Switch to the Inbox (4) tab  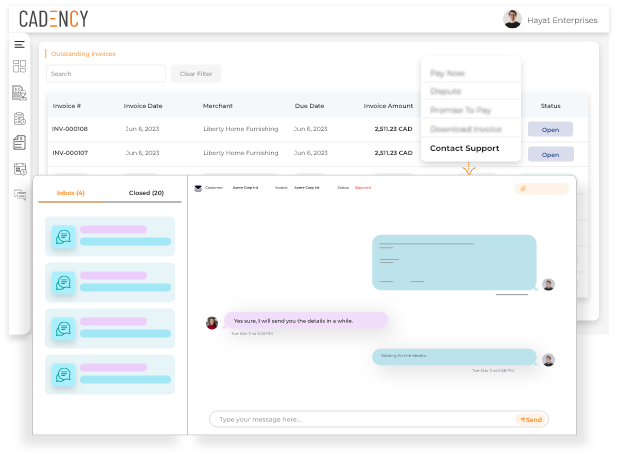click(70, 193)
